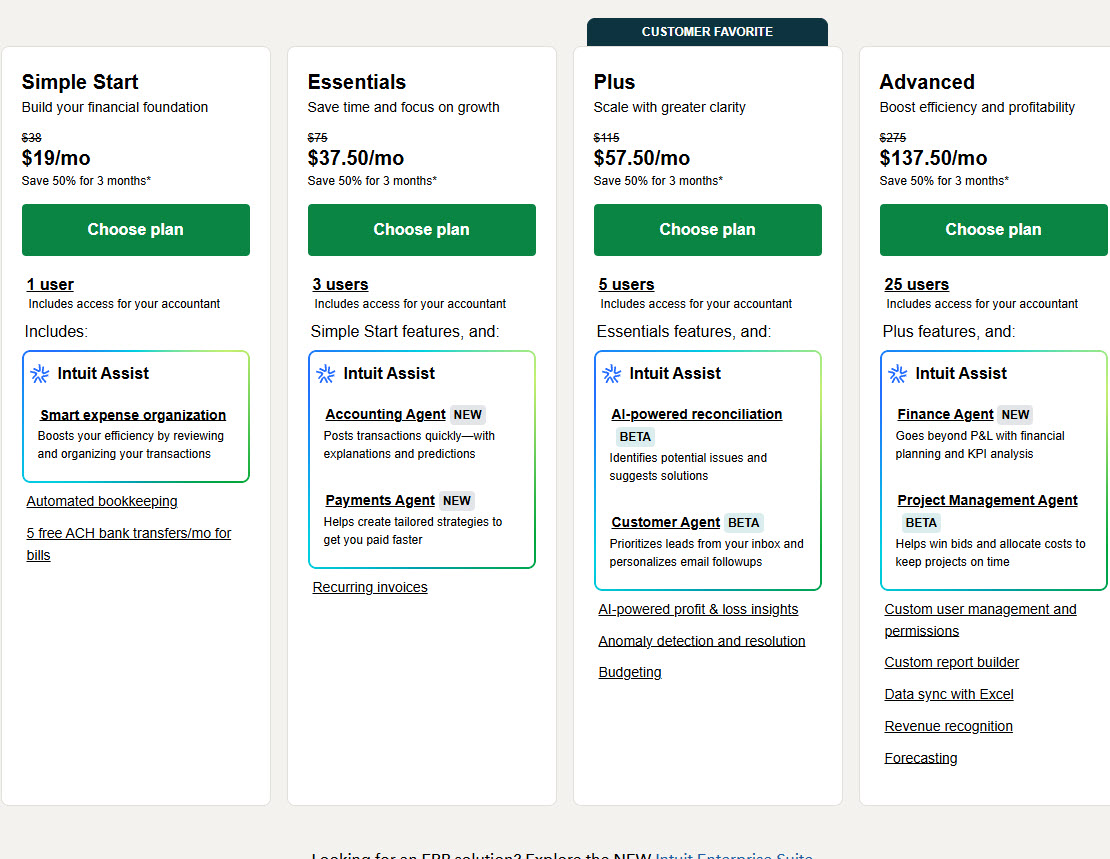The width and height of the screenshot is (1110, 859).
Task: Click the struck-through $38 price
Action: pos(32,137)
